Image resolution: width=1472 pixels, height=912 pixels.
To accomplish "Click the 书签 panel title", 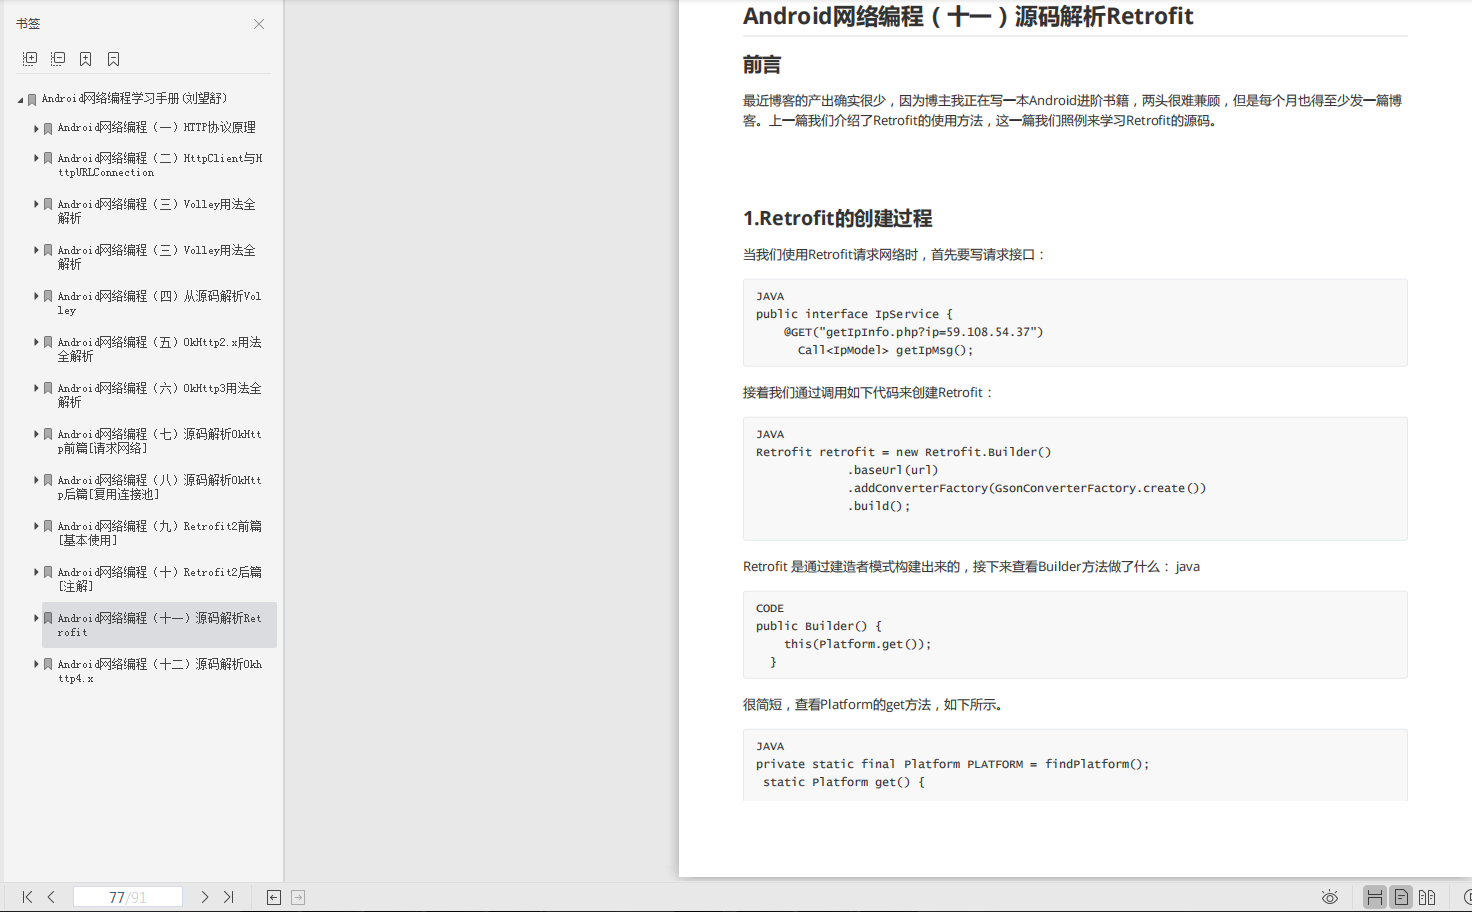I will pyautogui.click(x=28, y=24).
